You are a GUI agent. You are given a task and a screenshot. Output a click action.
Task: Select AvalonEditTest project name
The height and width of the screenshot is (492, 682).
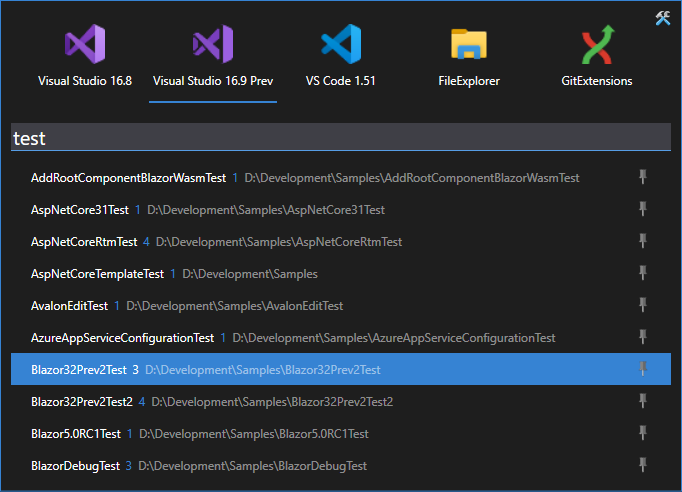[69, 306]
